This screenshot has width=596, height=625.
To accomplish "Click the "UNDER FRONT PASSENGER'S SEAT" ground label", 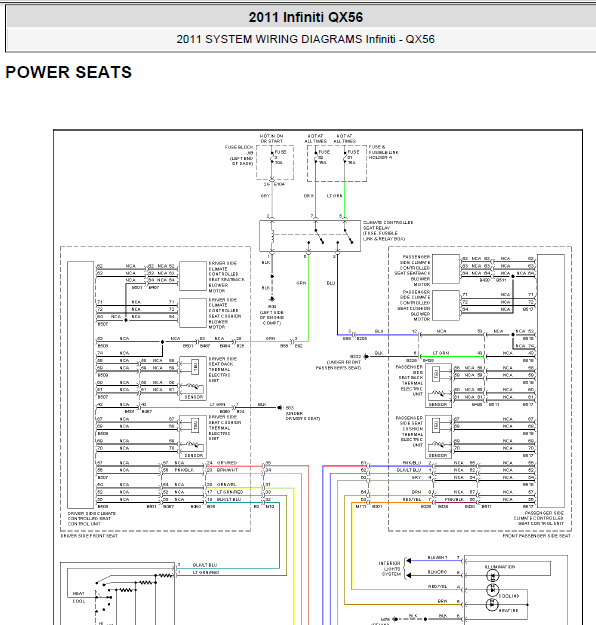I will (338, 365).
